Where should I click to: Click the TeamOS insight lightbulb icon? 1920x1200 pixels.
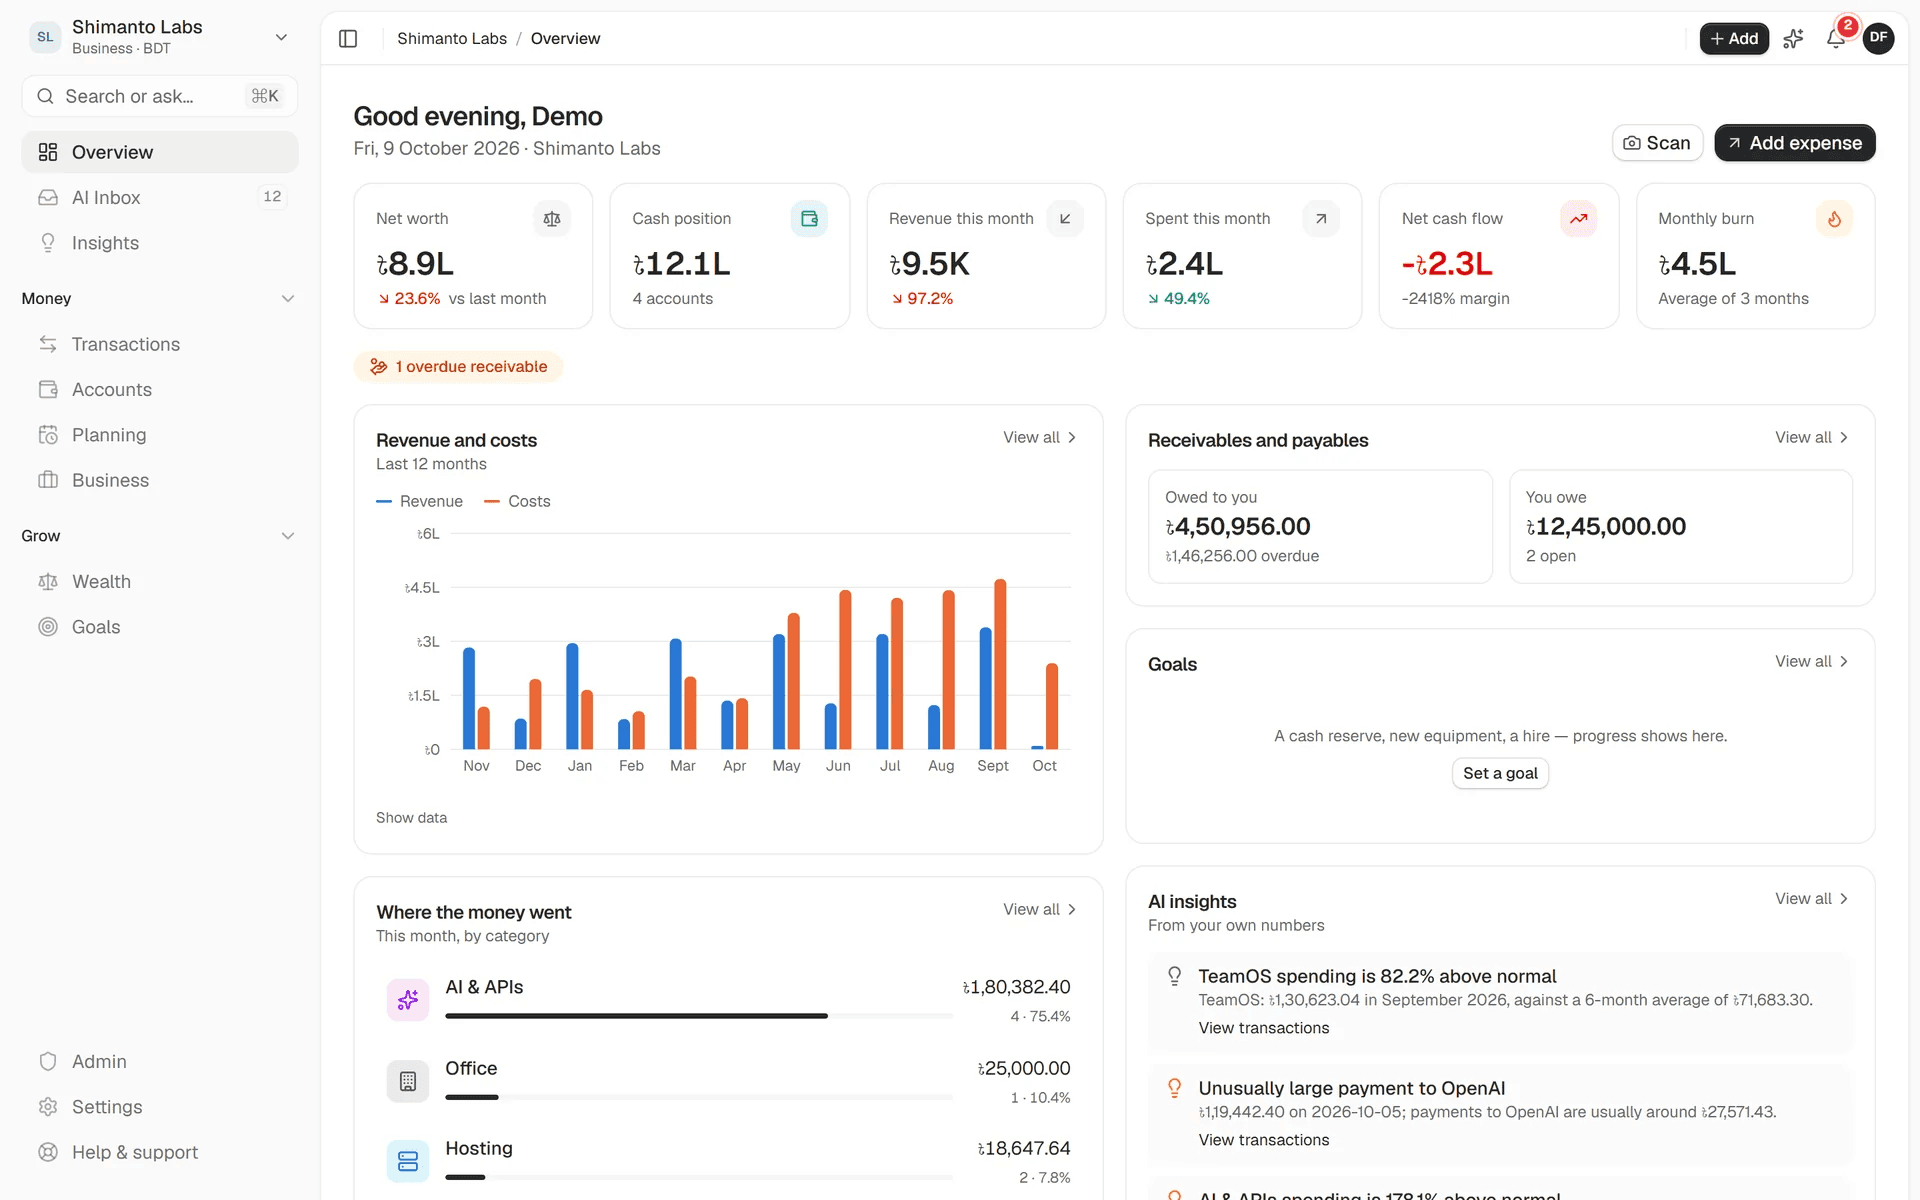tap(1175, 976)
